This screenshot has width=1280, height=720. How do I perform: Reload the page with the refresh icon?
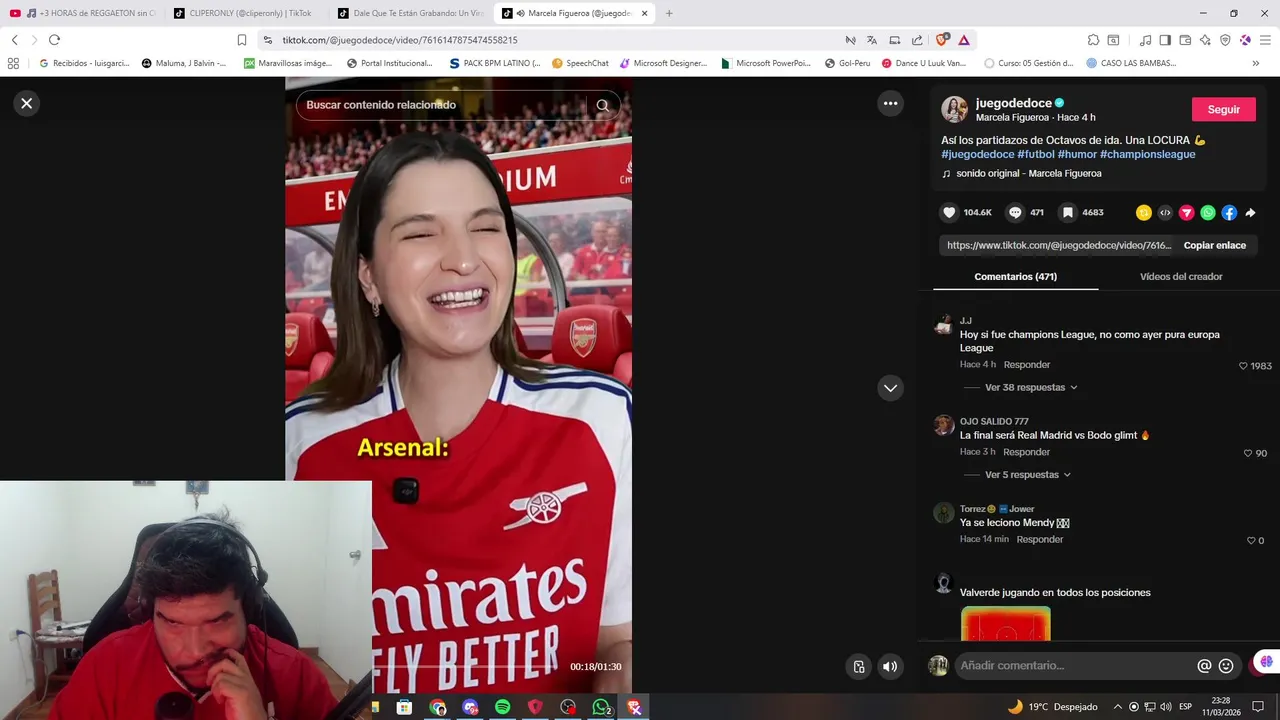click(54, 40)
